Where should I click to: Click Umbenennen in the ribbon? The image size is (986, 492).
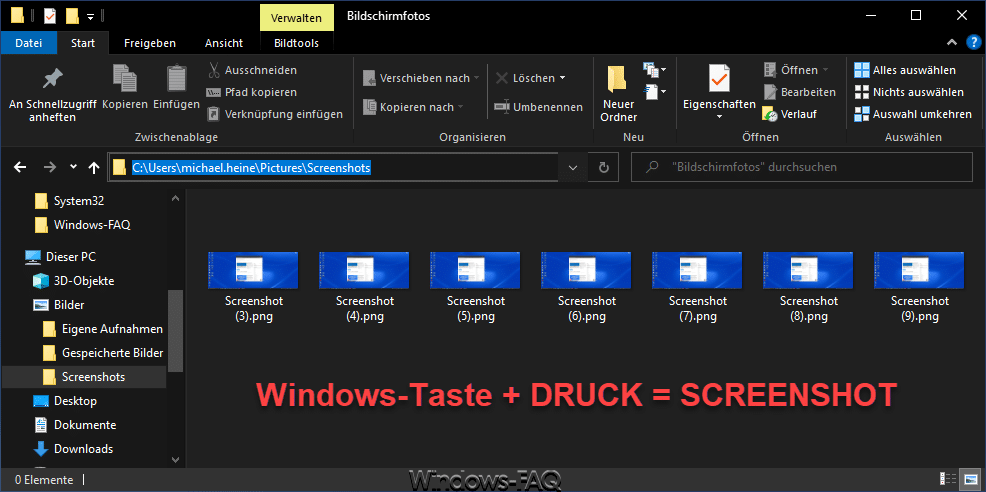coord(538,107)
